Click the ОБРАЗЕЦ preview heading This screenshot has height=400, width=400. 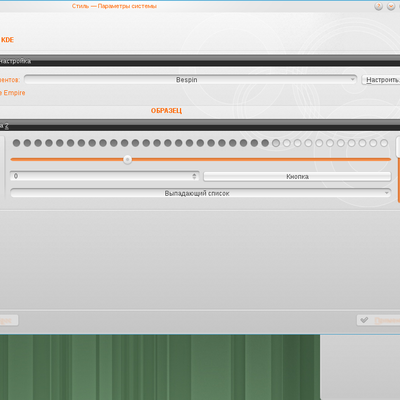(166, 111)
